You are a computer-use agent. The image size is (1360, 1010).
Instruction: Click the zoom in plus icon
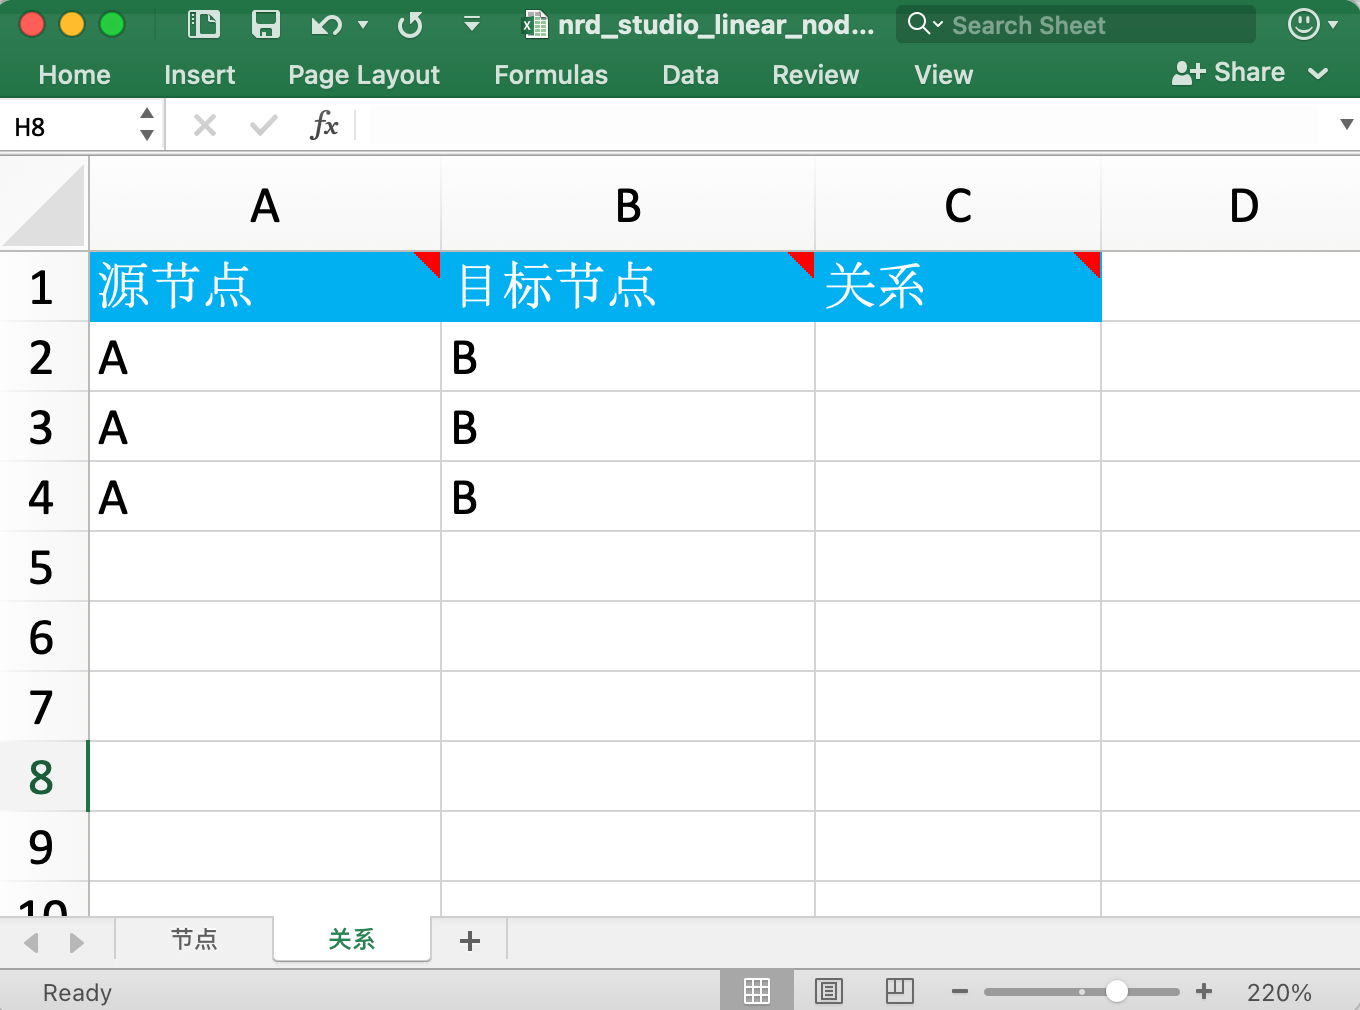point(1204,991)
